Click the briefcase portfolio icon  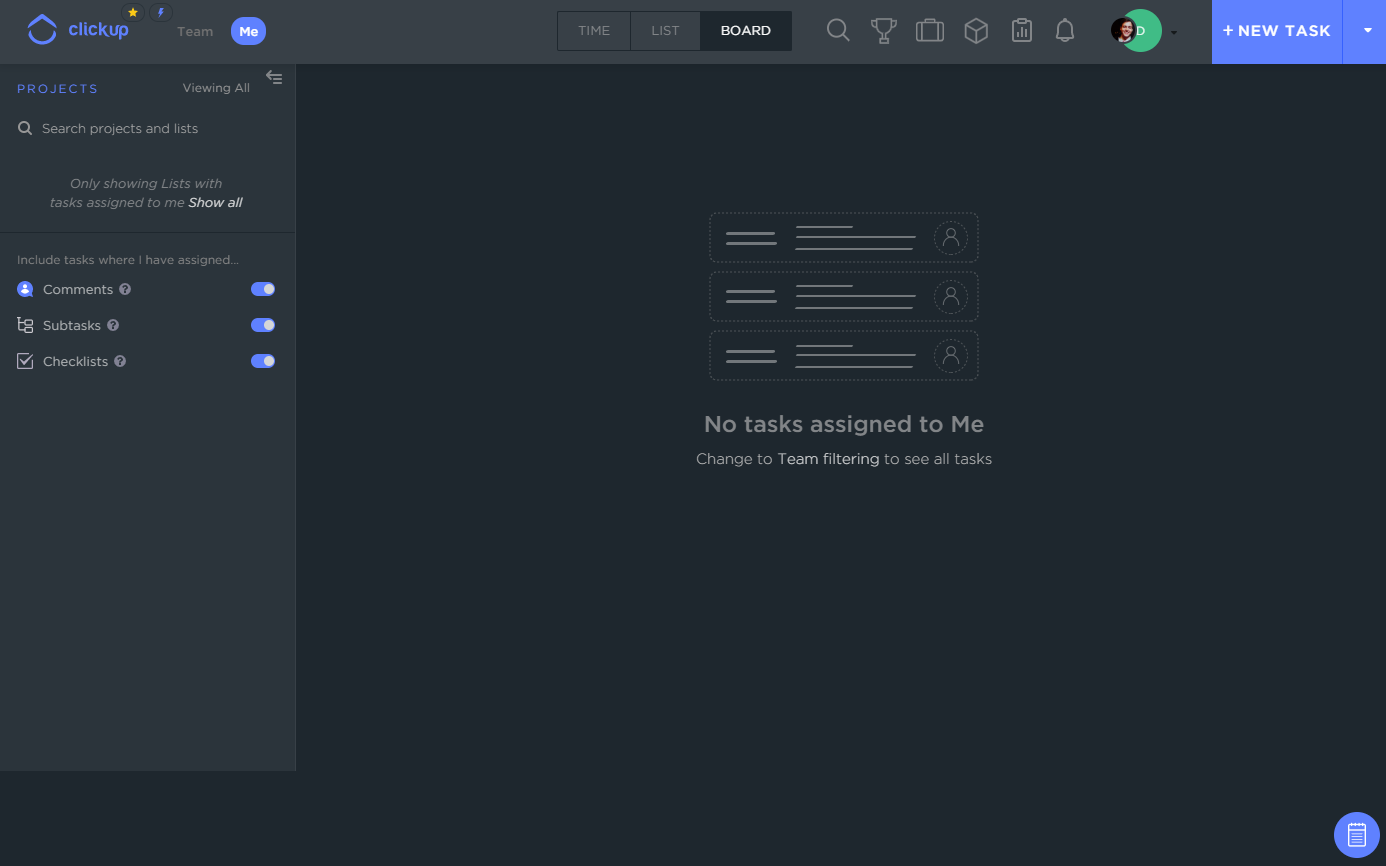click(930, 31)
